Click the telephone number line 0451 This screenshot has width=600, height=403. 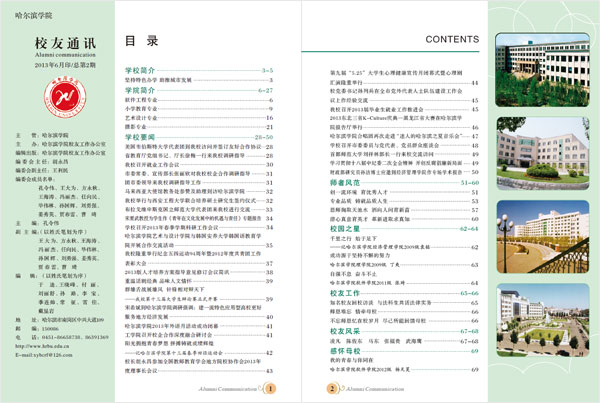pos(62,337)
